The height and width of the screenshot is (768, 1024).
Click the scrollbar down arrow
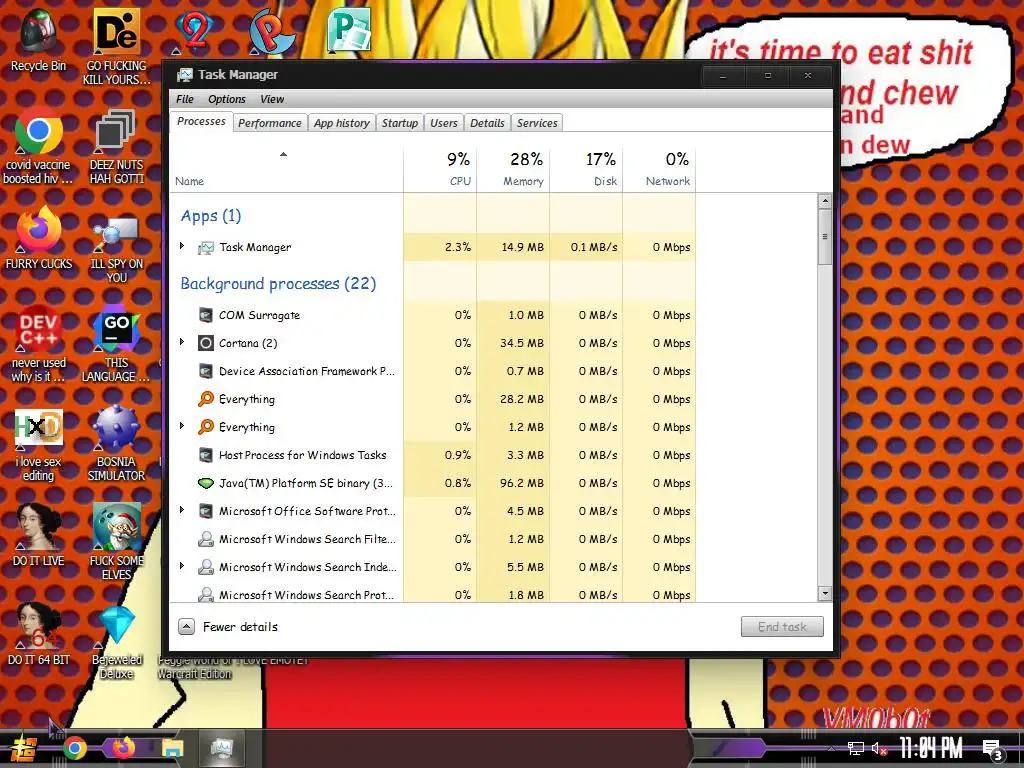coord(825,594)
